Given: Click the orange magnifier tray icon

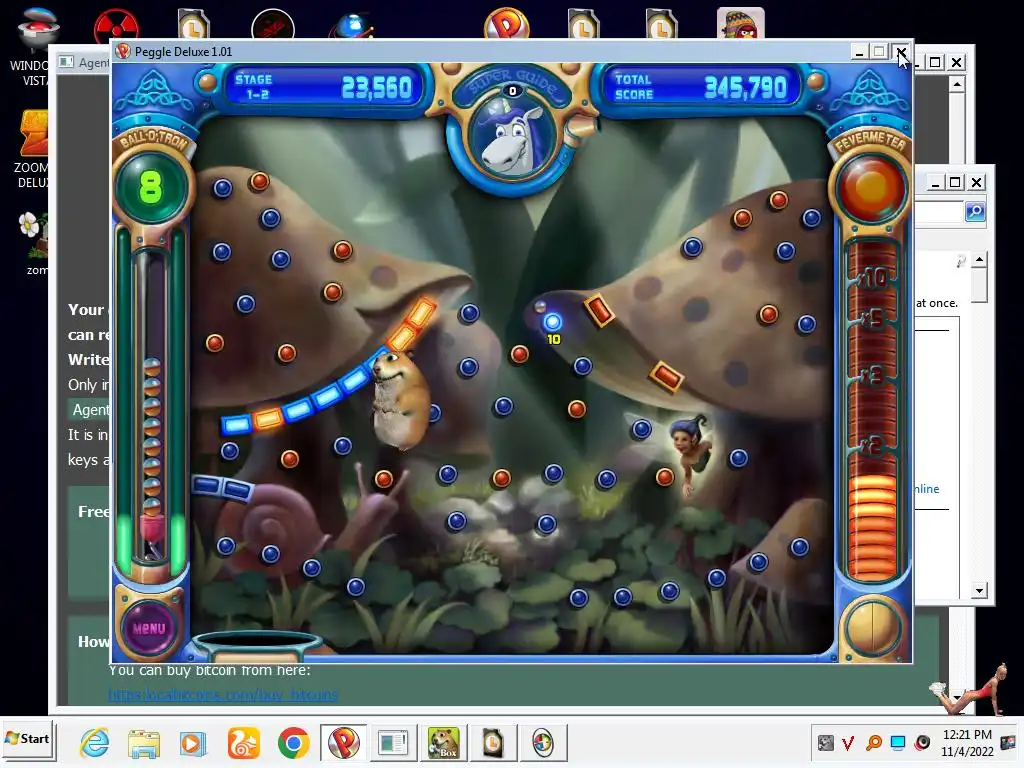Looking at the screenshot, I should click(872, 743).
